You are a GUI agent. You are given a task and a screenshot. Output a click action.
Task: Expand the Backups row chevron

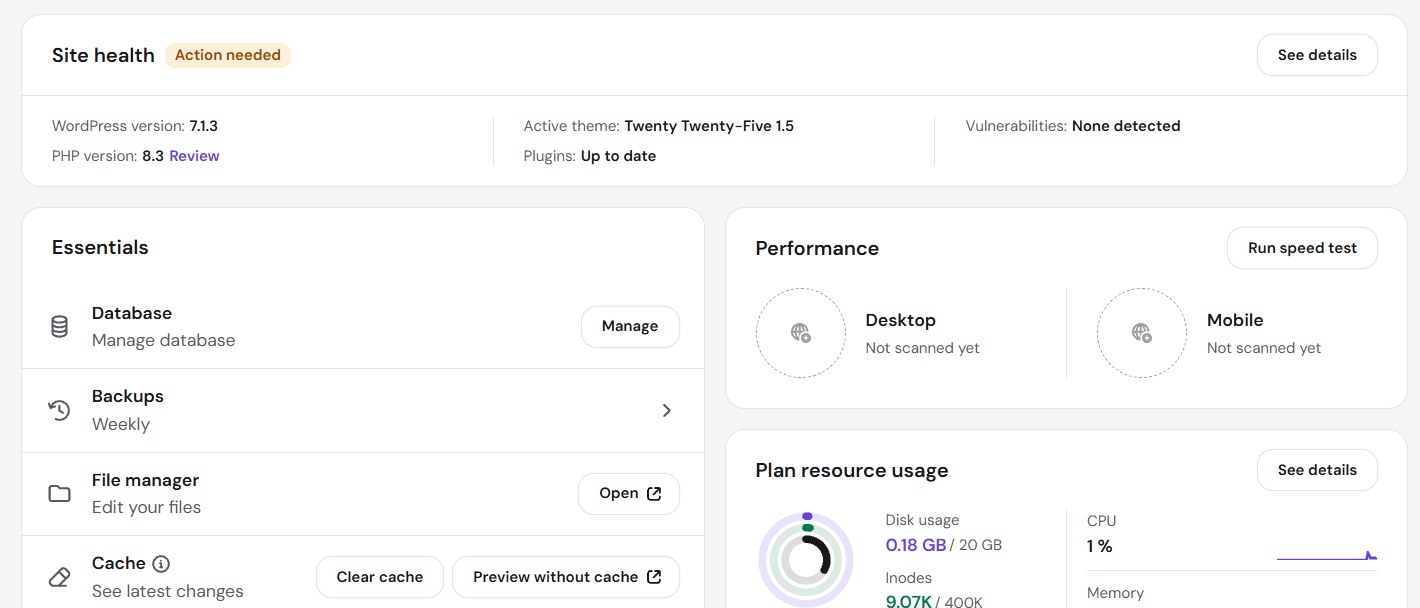[x=667, y=410]
